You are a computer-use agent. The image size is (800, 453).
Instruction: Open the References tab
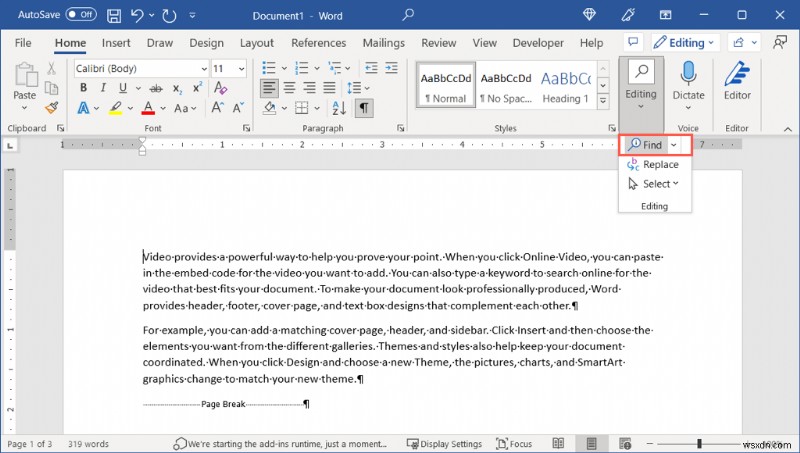[318, 43]
